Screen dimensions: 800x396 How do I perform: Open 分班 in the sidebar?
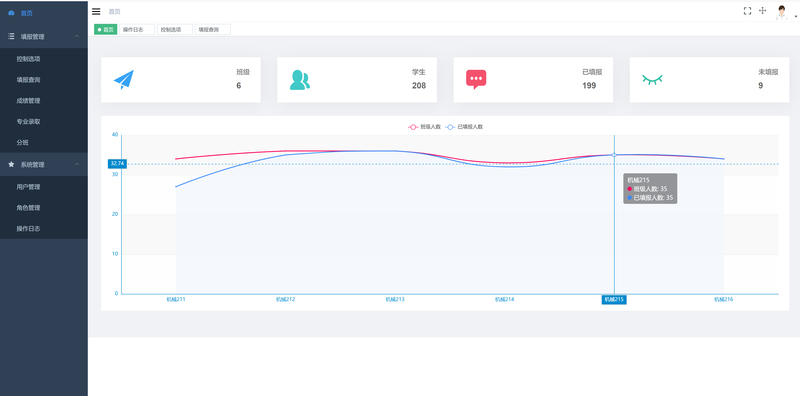click(44, 142)
